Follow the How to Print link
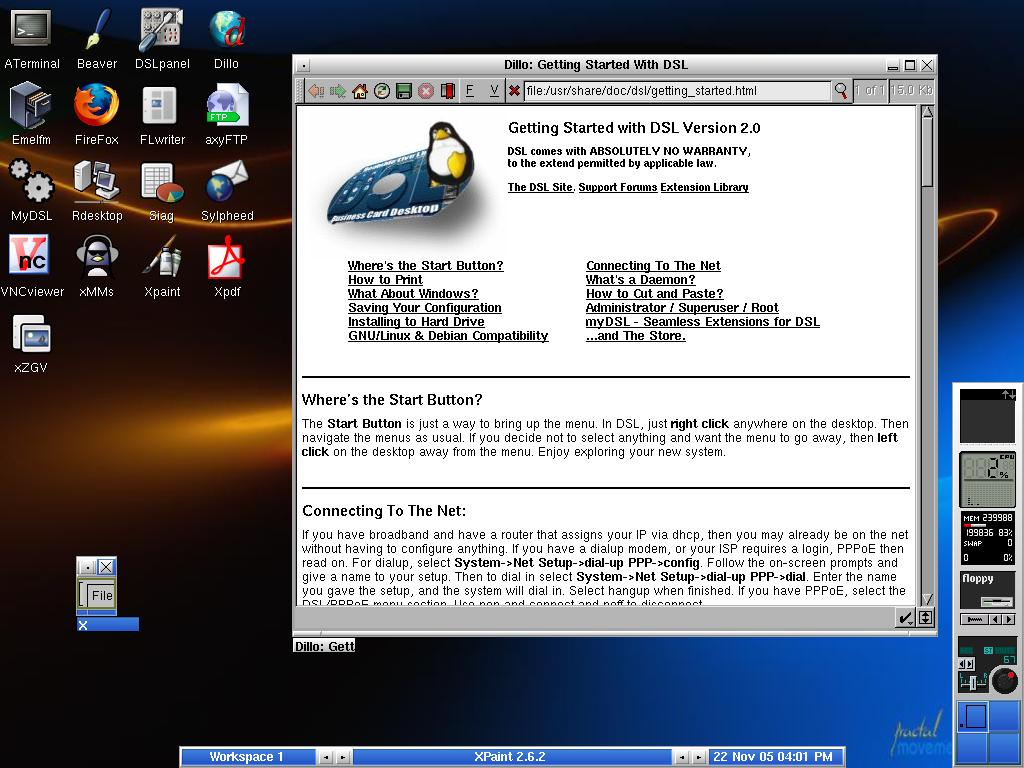This screenshot has height=768, width=1024. (385, 280)
